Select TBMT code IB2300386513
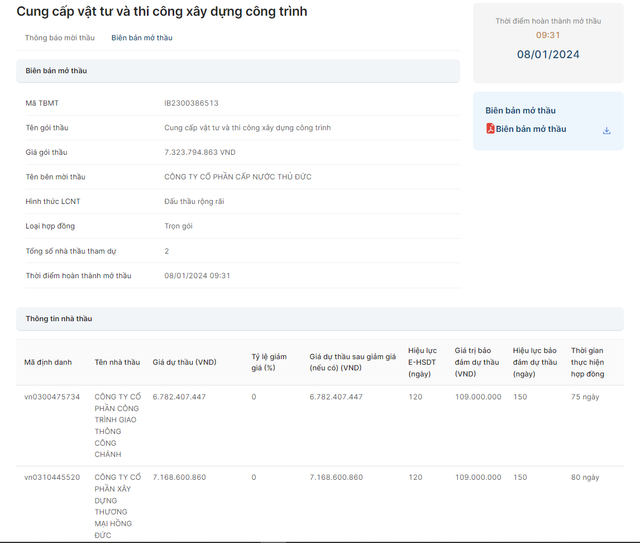Screen dimensions: 640x543 pos(191,103)
